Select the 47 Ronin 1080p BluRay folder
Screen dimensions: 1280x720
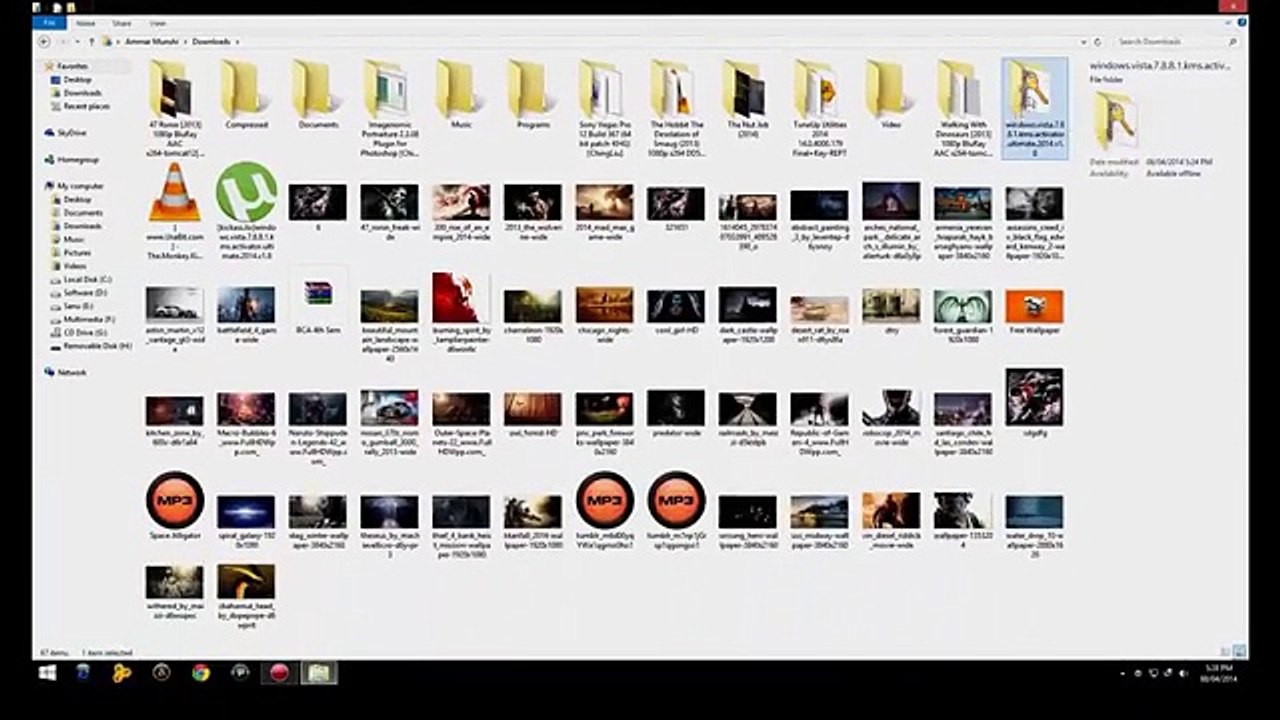[x=174, y=107]
